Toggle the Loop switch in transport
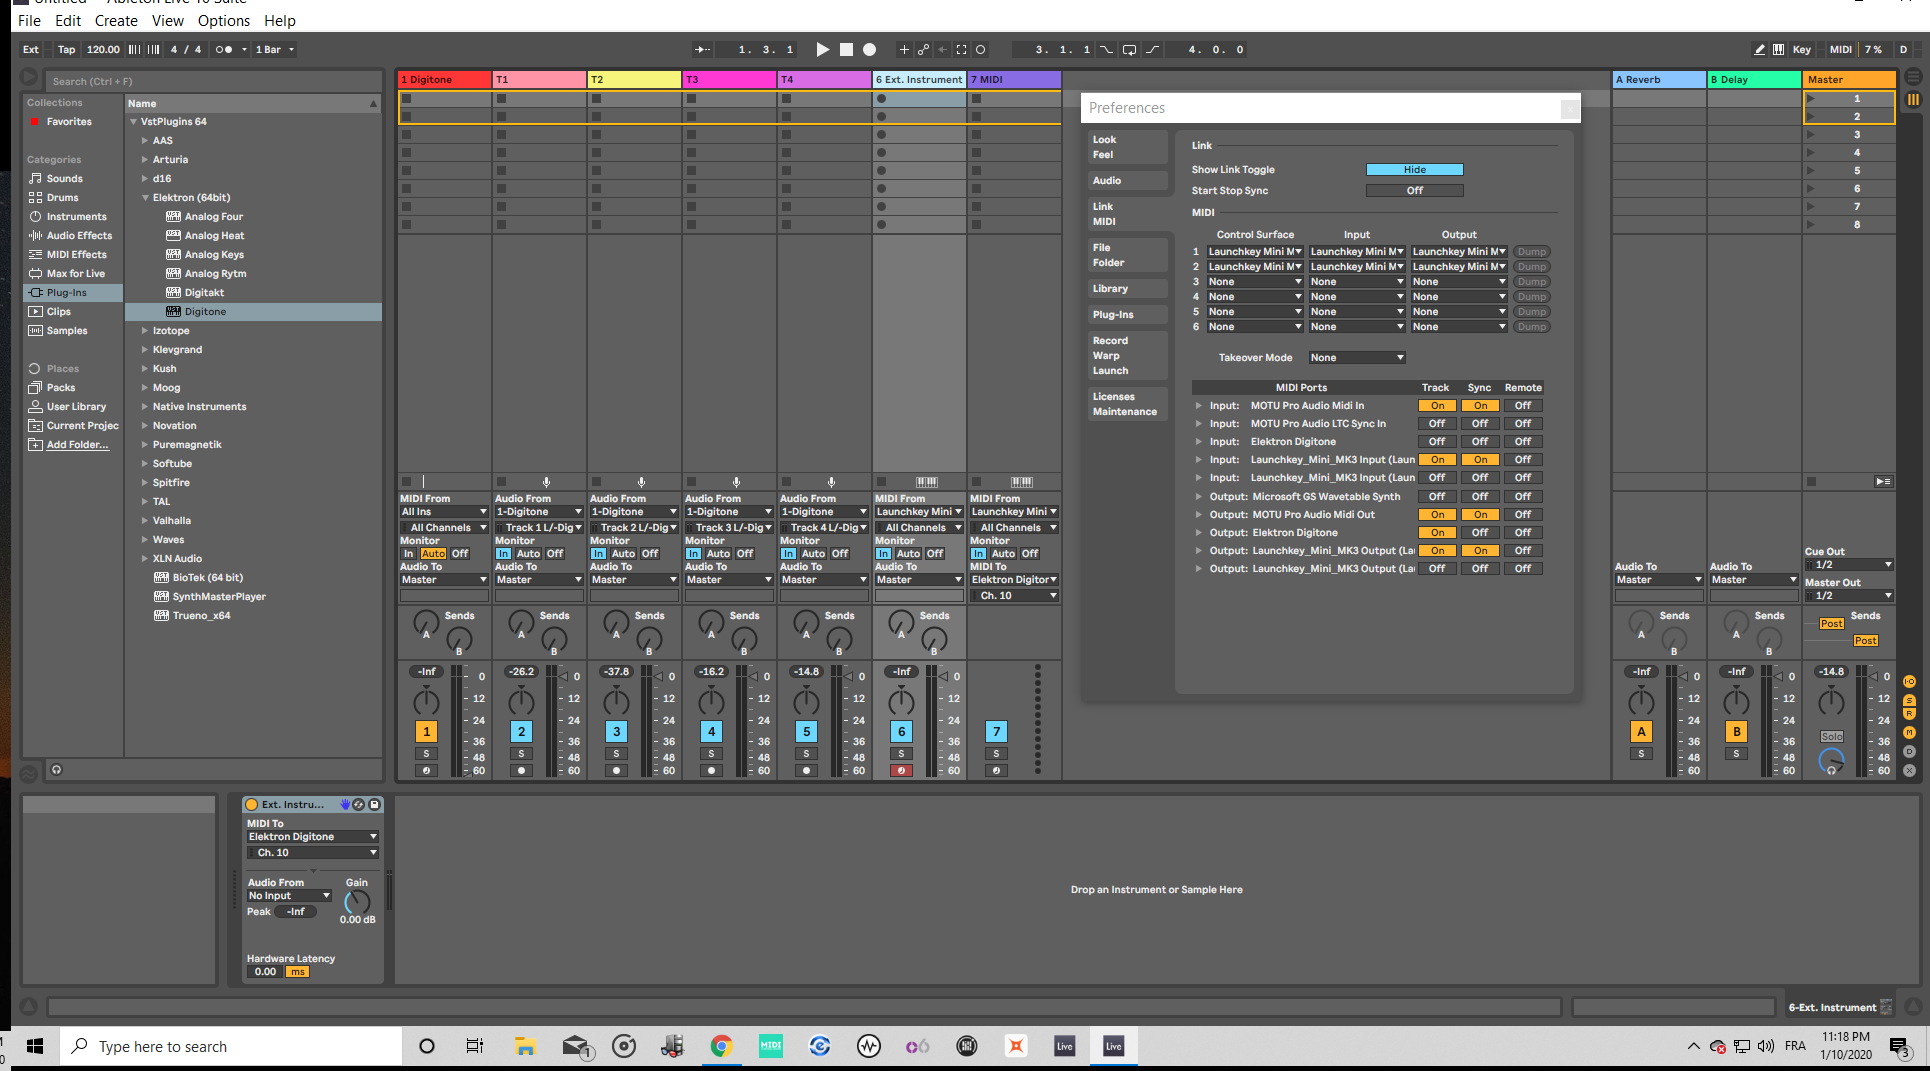This screenshot has width=1930, height=1071. 1129,49
